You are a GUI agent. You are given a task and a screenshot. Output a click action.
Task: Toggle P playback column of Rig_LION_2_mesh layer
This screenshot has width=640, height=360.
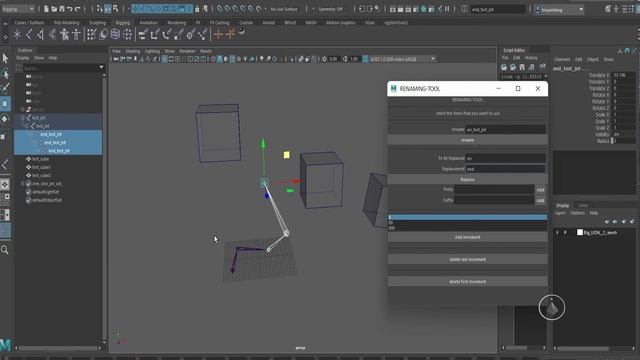click(x=565, y=233)
